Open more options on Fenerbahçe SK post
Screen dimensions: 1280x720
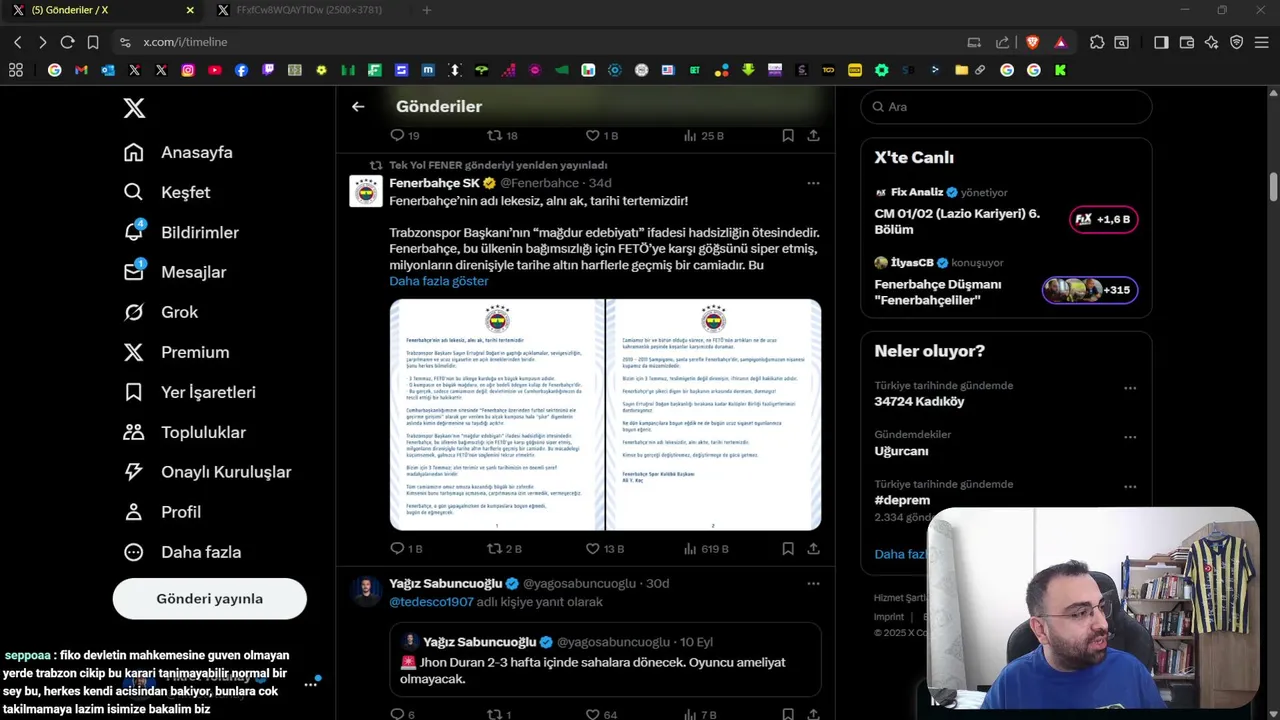(813, 183)
